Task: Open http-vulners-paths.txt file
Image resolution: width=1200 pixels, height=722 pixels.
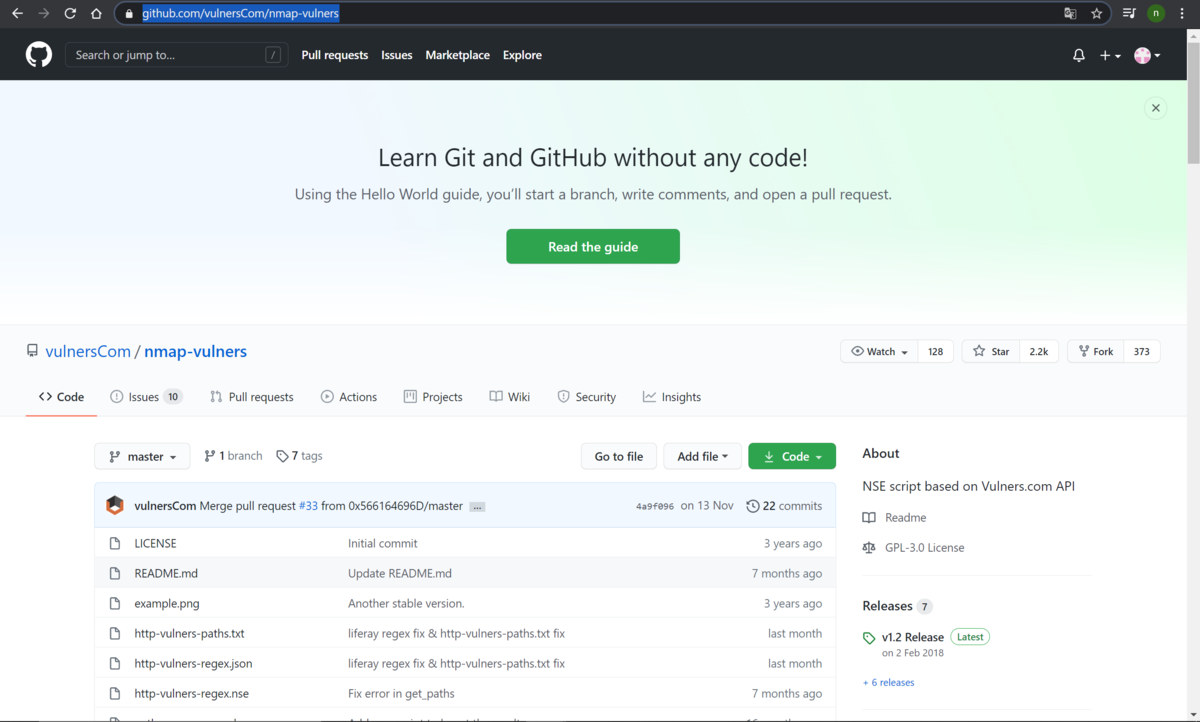Action: [189, 633]
